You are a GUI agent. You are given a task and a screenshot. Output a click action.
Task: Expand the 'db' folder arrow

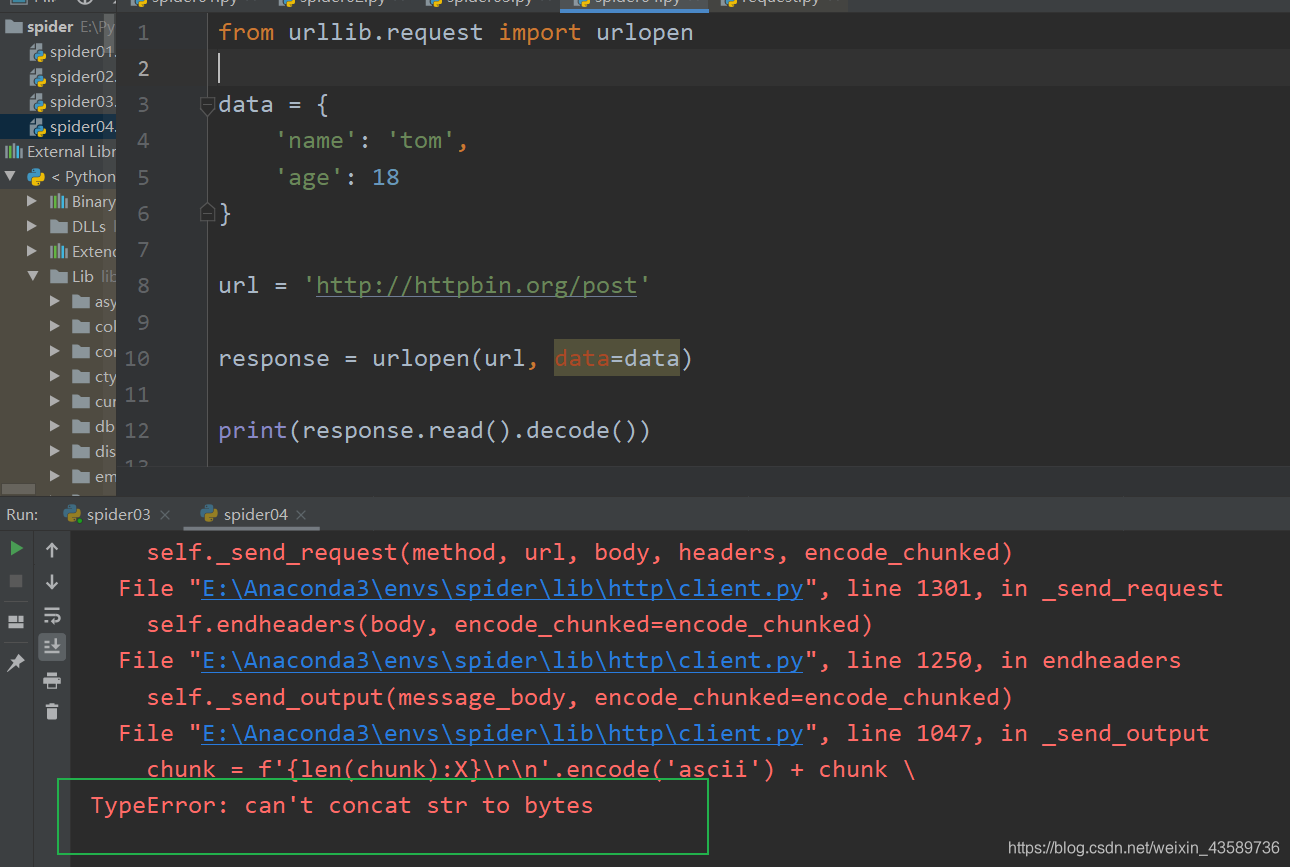coord(56,427)
